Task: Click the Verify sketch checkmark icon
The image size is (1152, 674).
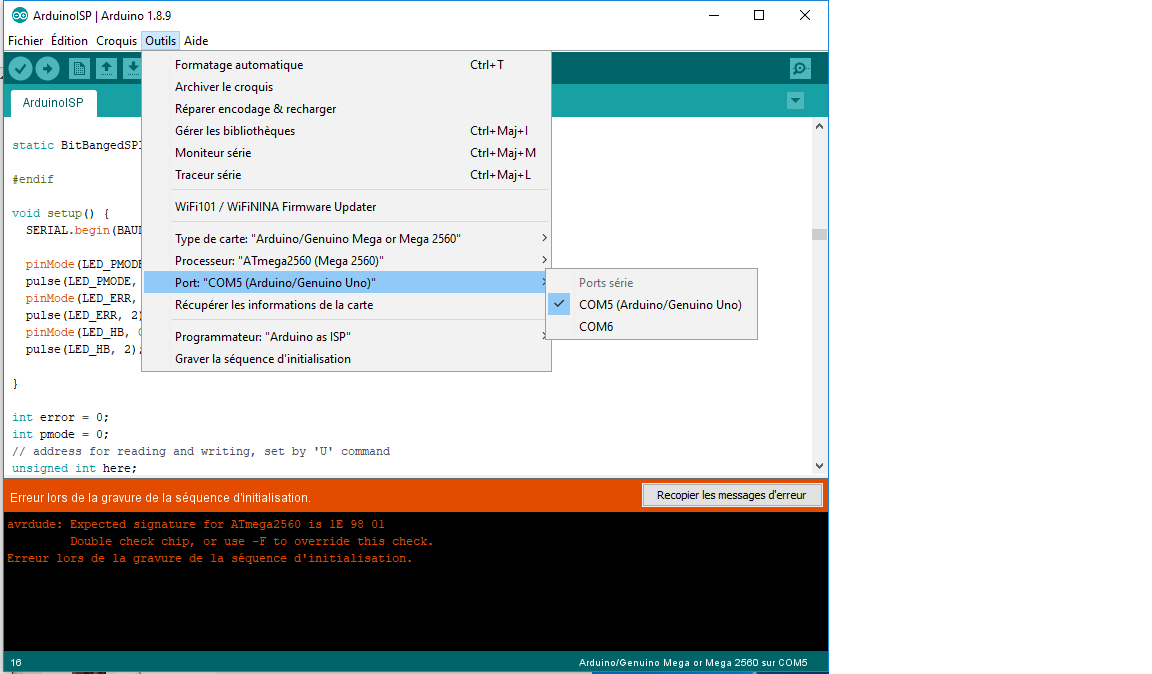Action: pos(21,68)
